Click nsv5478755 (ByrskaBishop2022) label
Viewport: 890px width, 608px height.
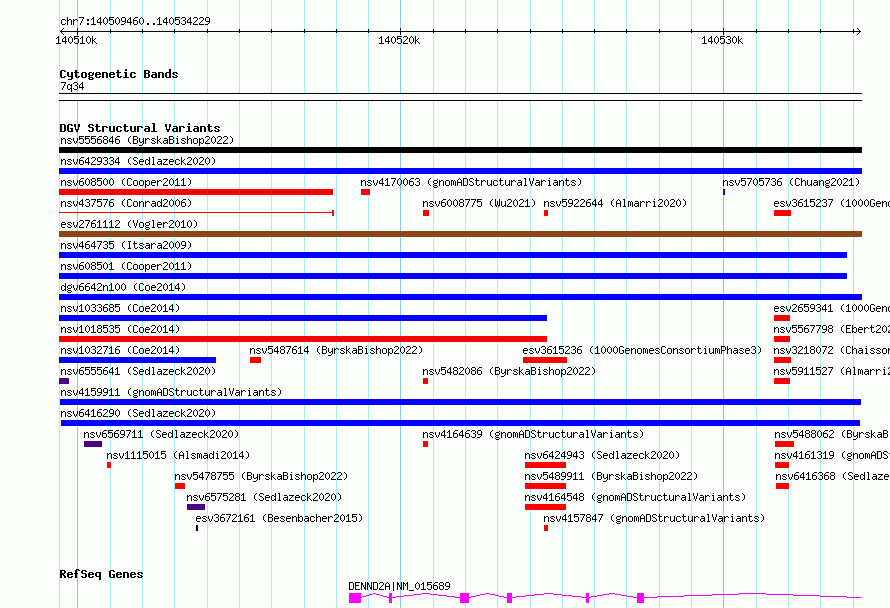click(x=261, y=476)
